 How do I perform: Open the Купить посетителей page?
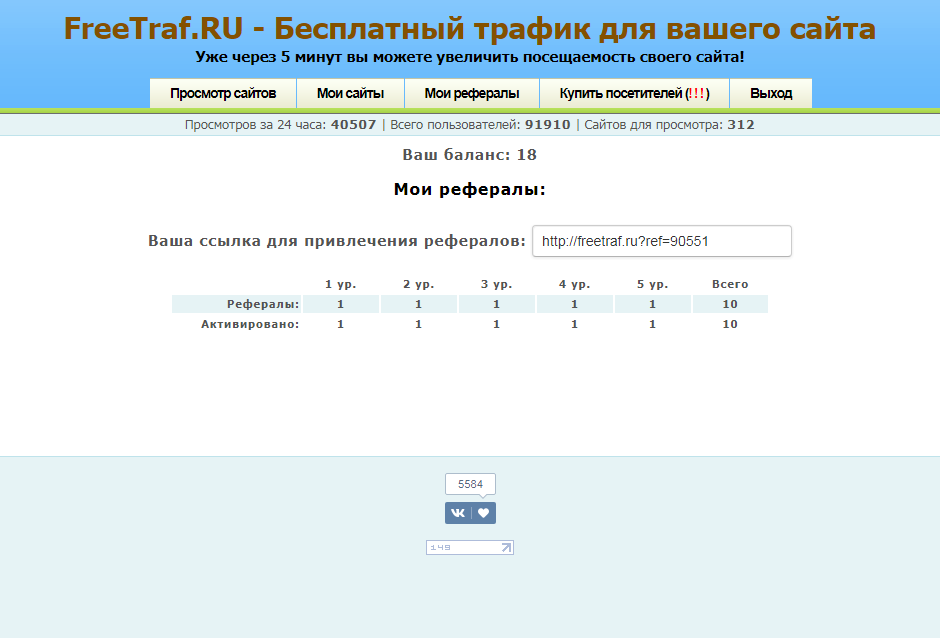click(634, 93)
